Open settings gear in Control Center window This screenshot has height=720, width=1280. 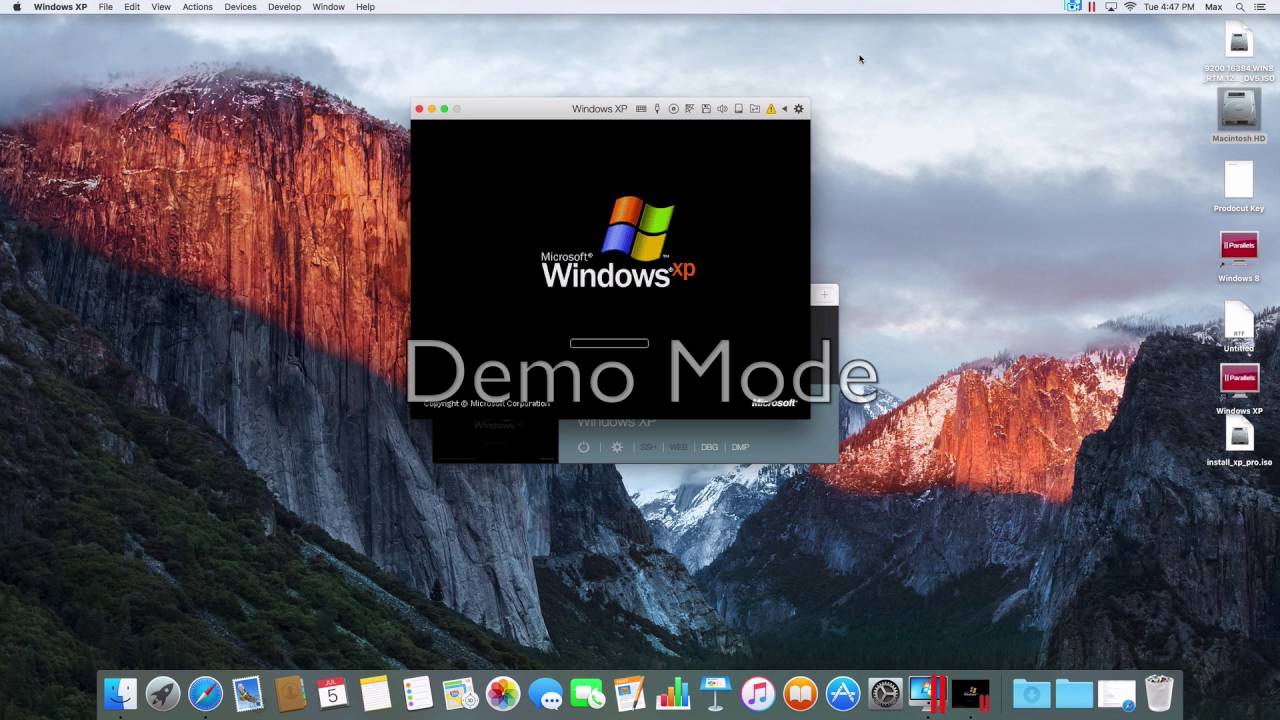617,447
